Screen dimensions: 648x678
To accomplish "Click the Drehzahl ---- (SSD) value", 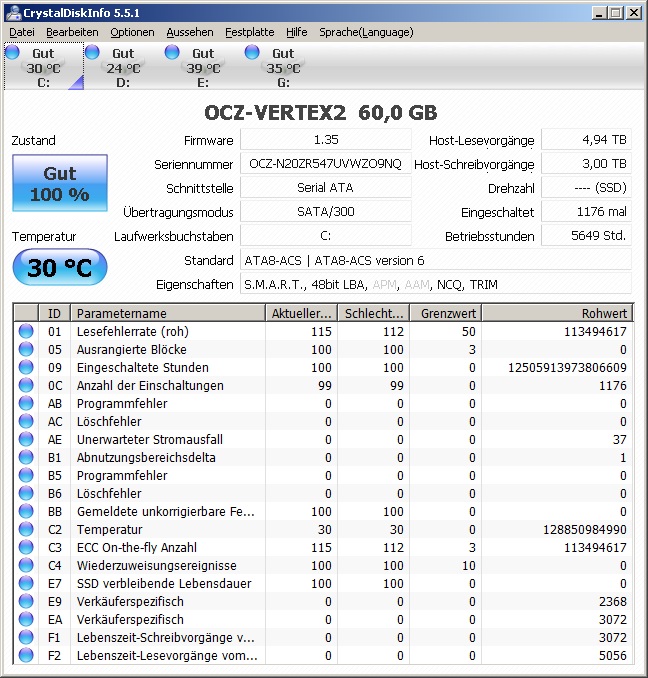I will pos(587,188).
